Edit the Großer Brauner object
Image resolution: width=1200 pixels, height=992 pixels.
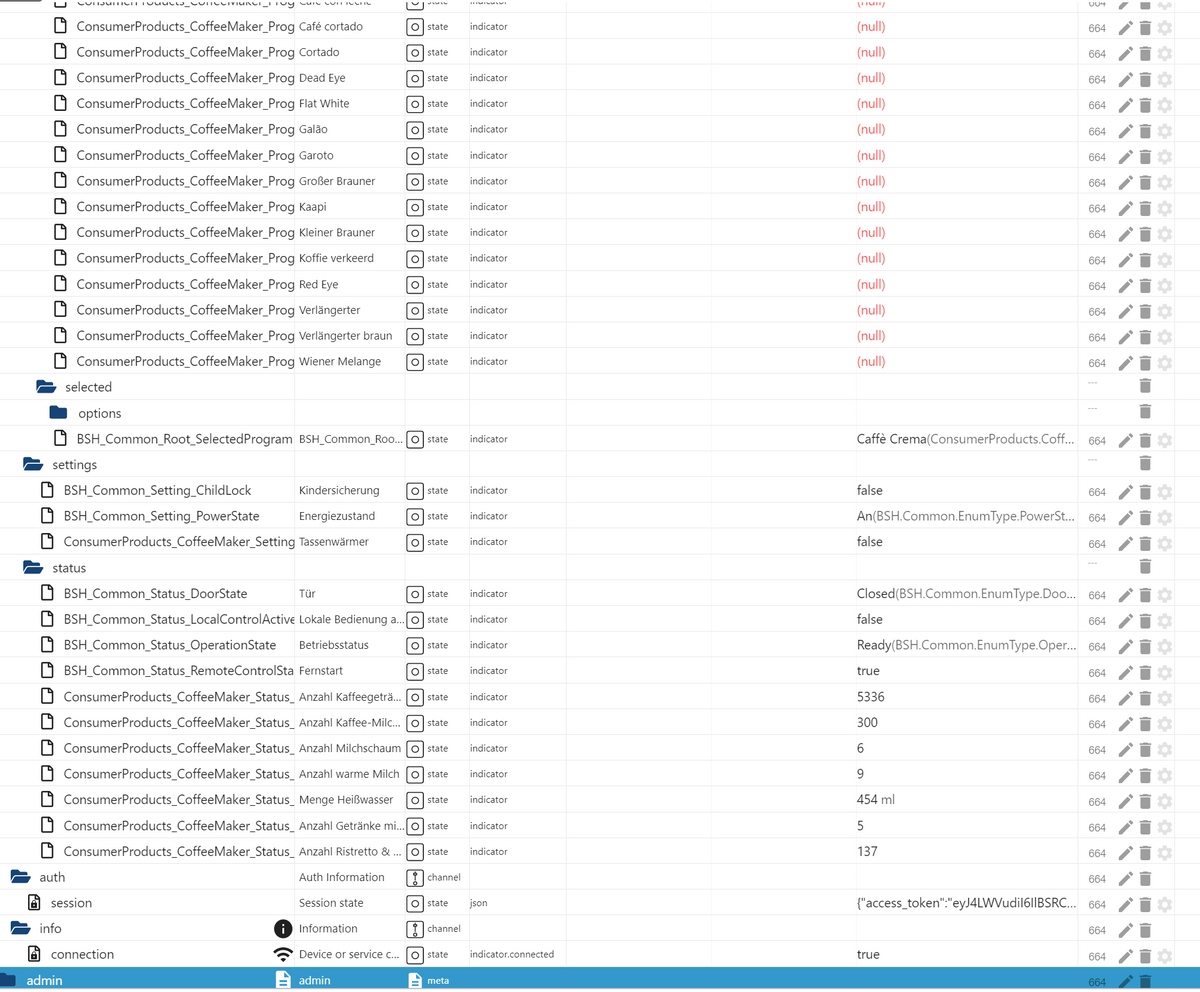(x=1125, y=182)
